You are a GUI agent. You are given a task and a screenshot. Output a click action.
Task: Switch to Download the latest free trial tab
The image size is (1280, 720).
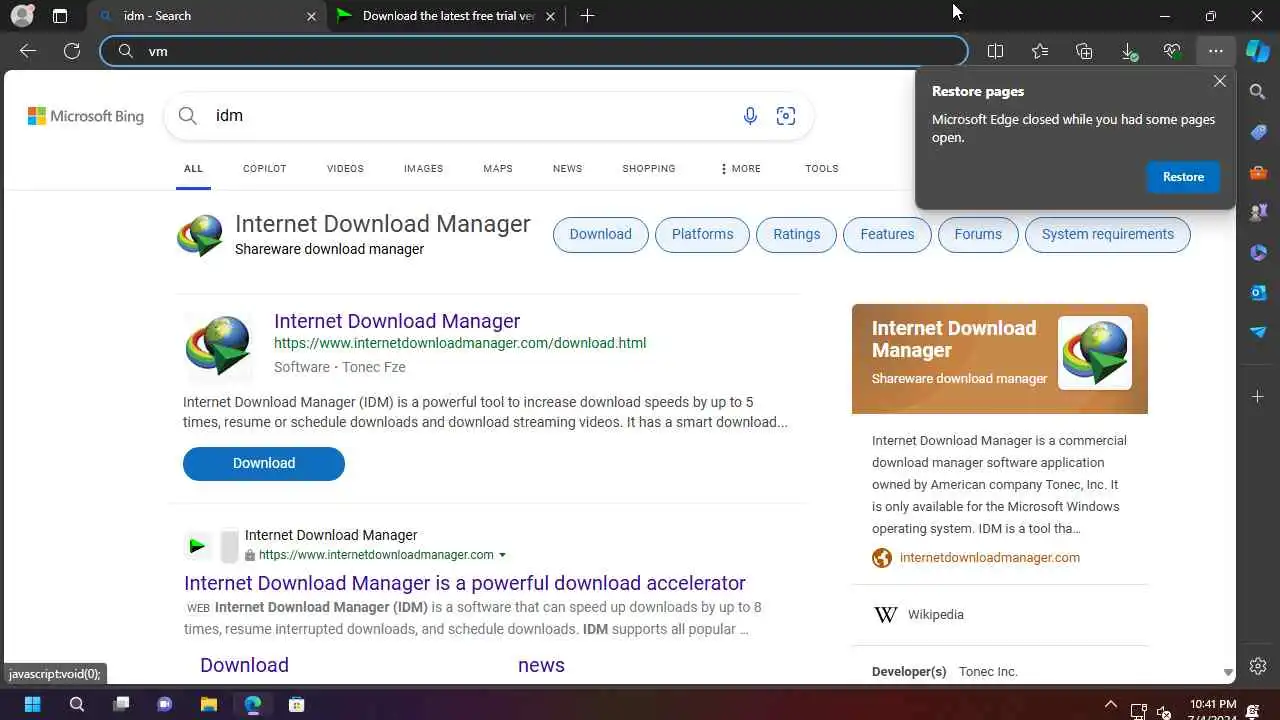pyautogui.click(x=448, y=16)
